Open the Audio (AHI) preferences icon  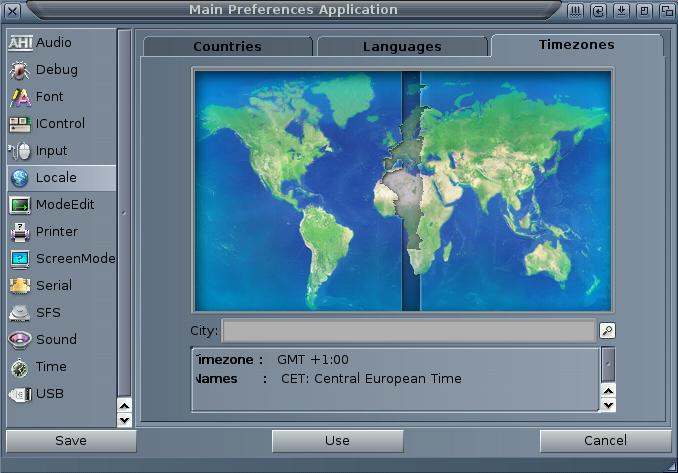[20, 42]
